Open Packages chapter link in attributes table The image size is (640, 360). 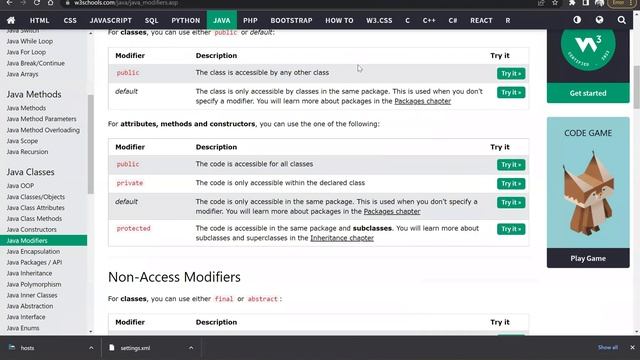[x=392, y=211]
